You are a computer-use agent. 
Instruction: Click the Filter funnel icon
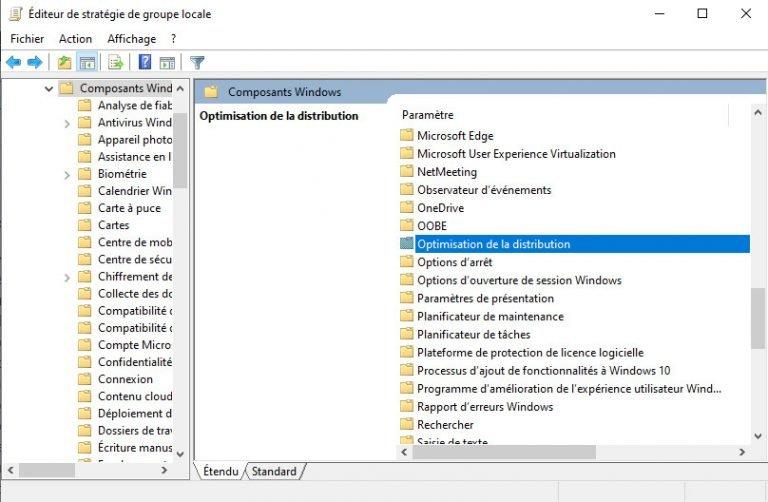point(197,62)
